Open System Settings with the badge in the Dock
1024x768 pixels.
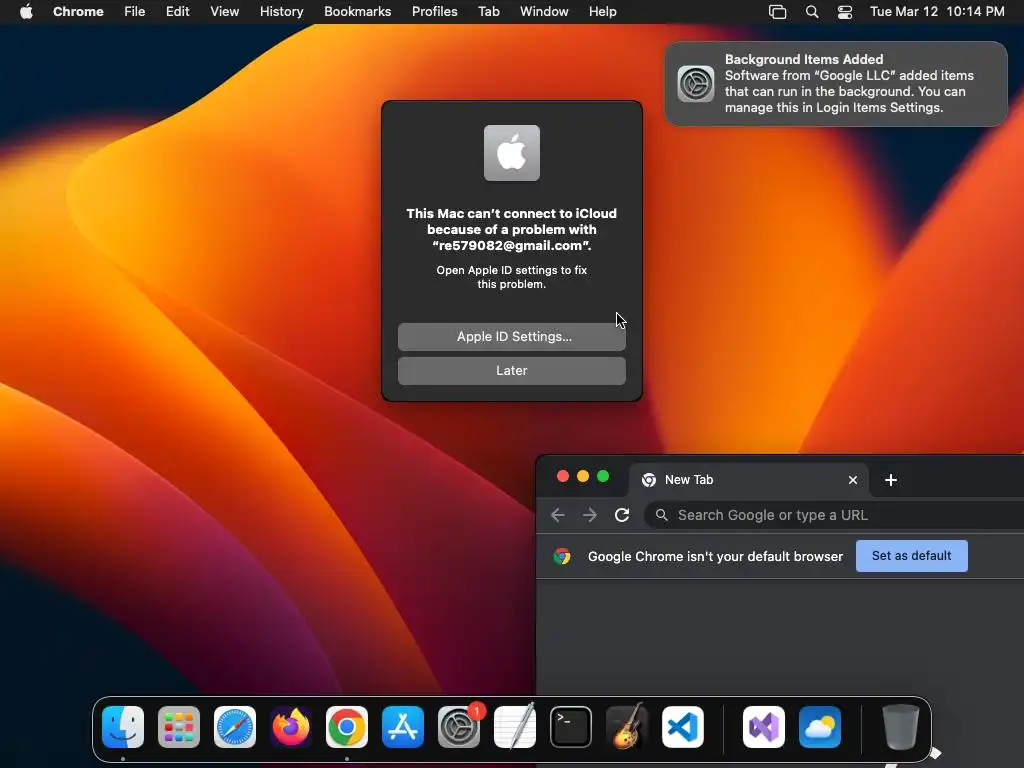pos(459,727)
